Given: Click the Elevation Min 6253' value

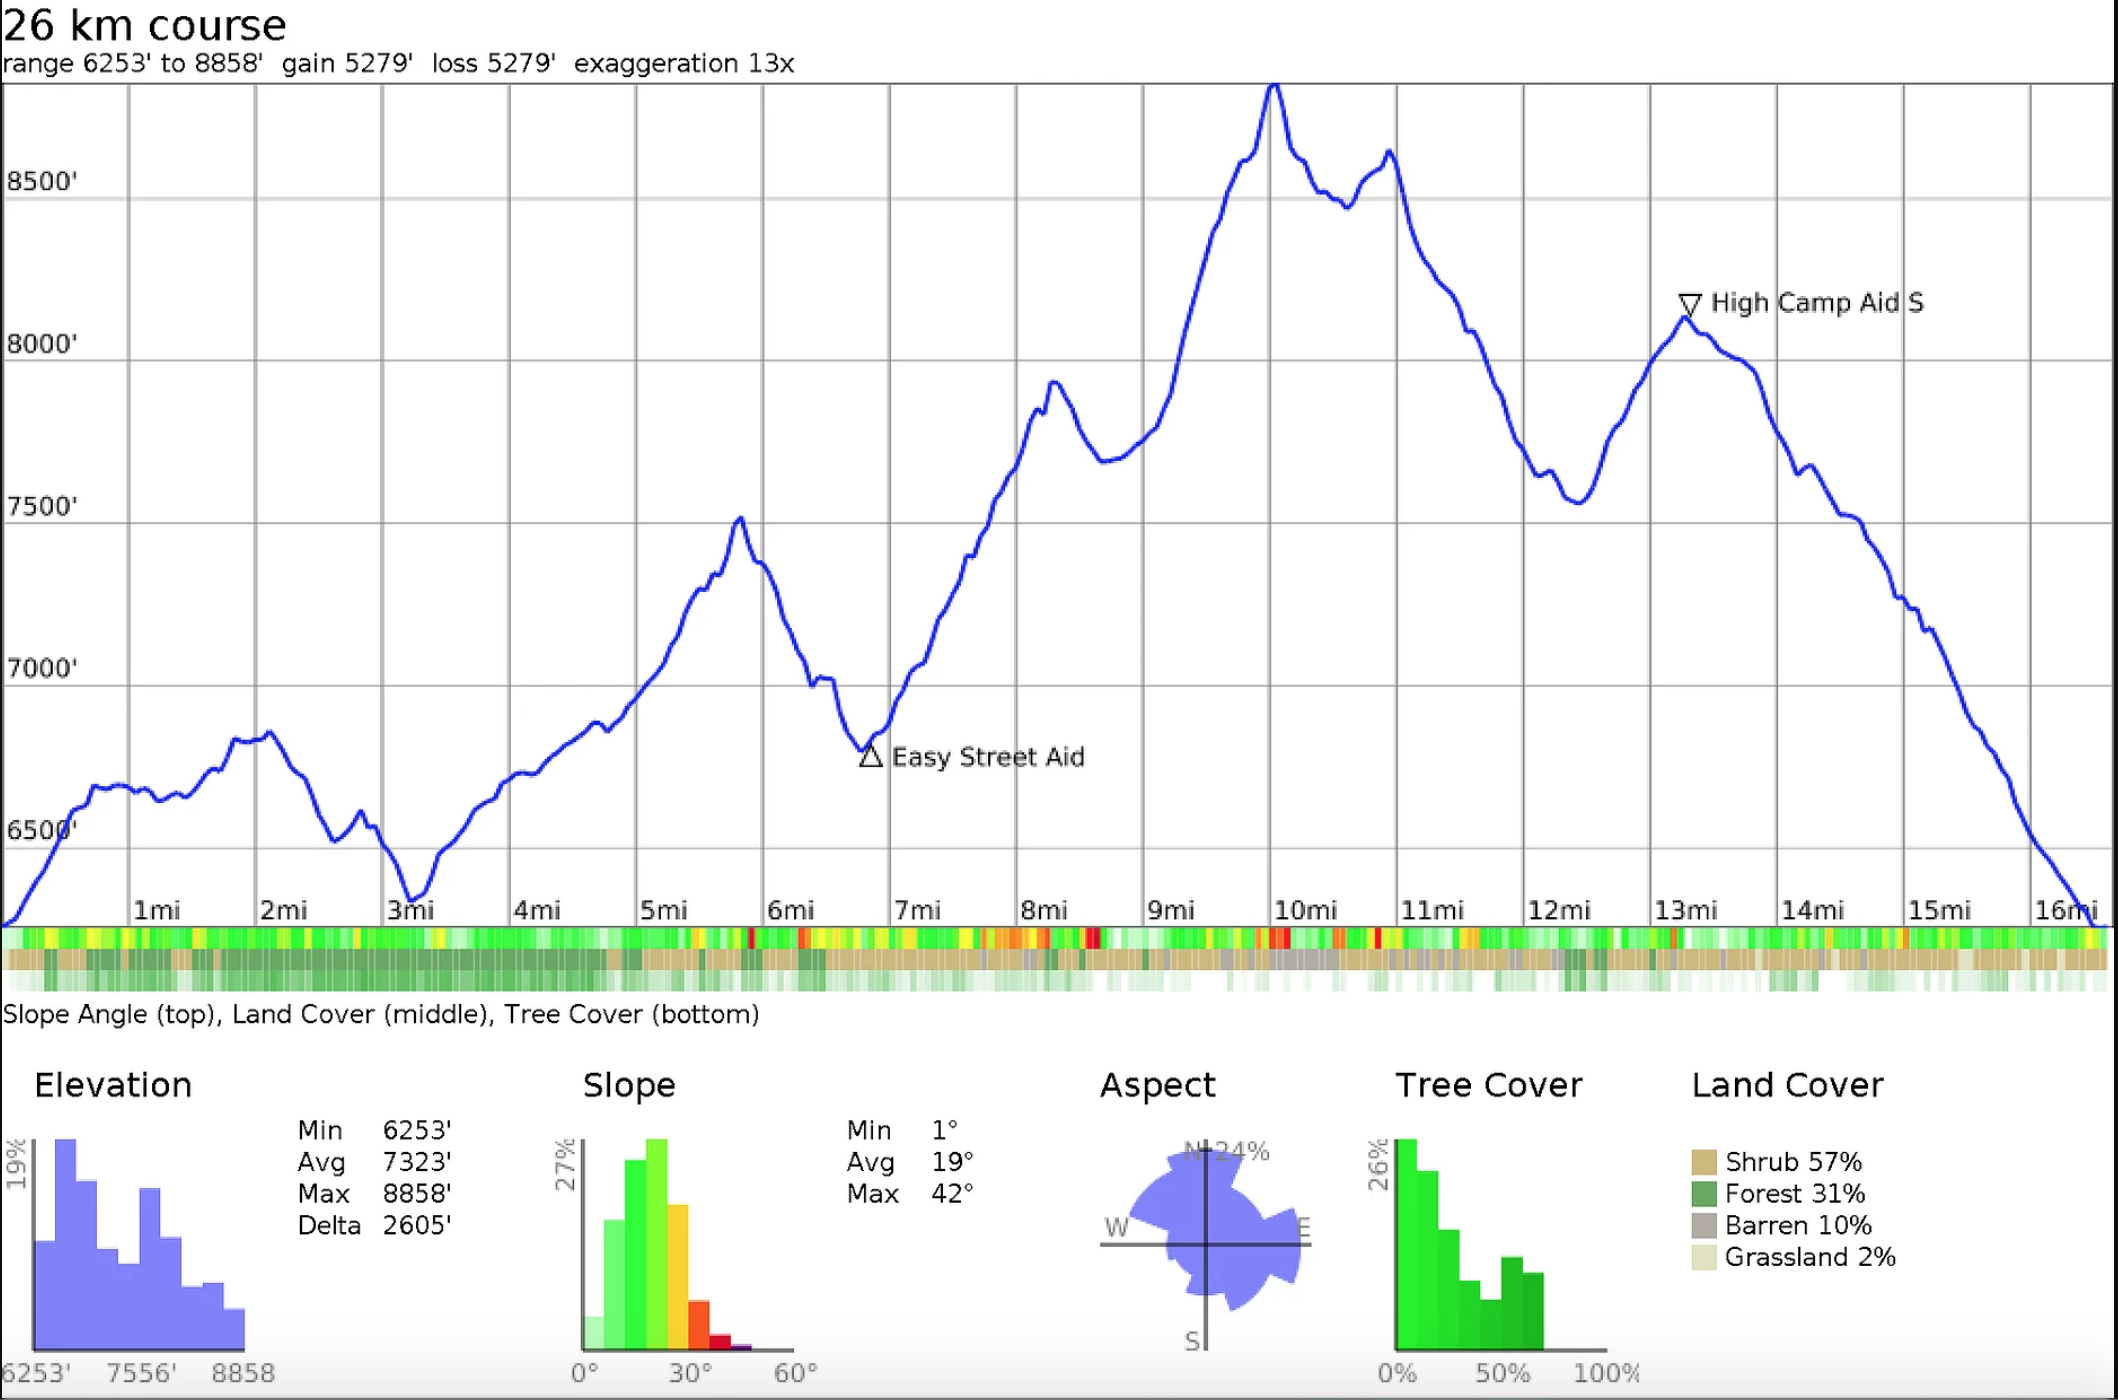Looking at the screenshot, I should [417, 1131].
